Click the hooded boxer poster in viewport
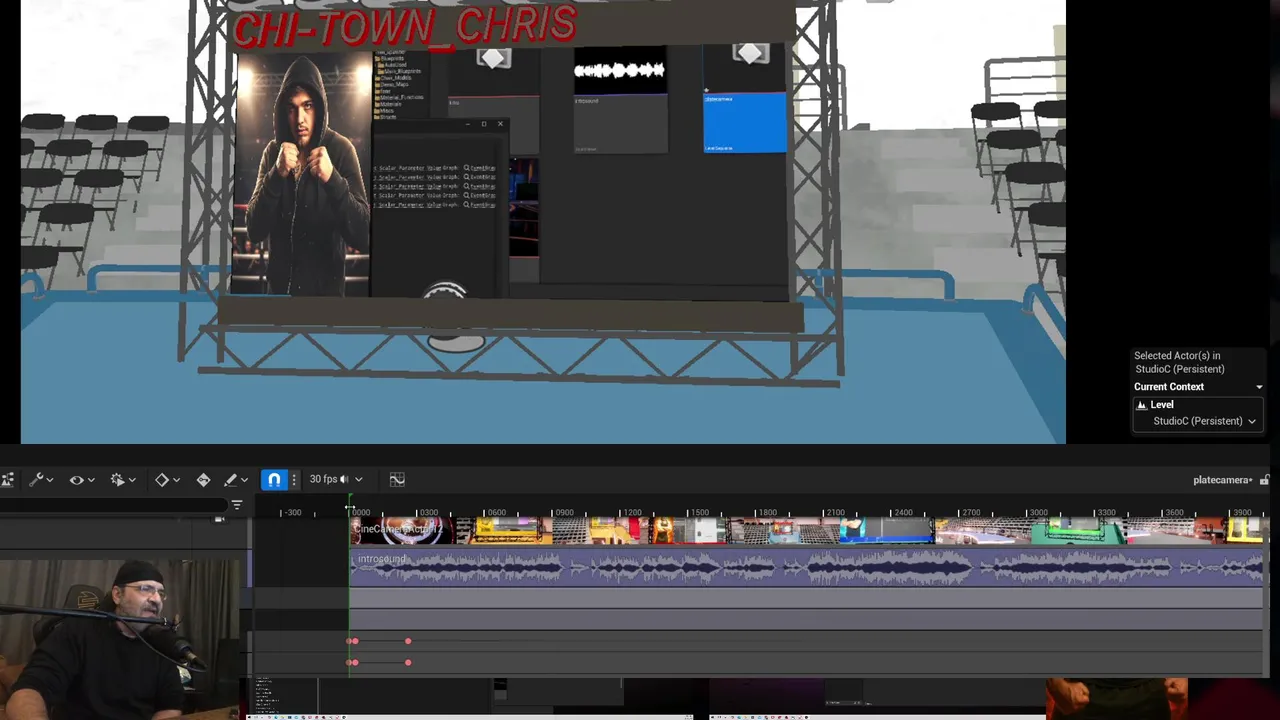The image size is (1280, 720). [x=302, y=174]
